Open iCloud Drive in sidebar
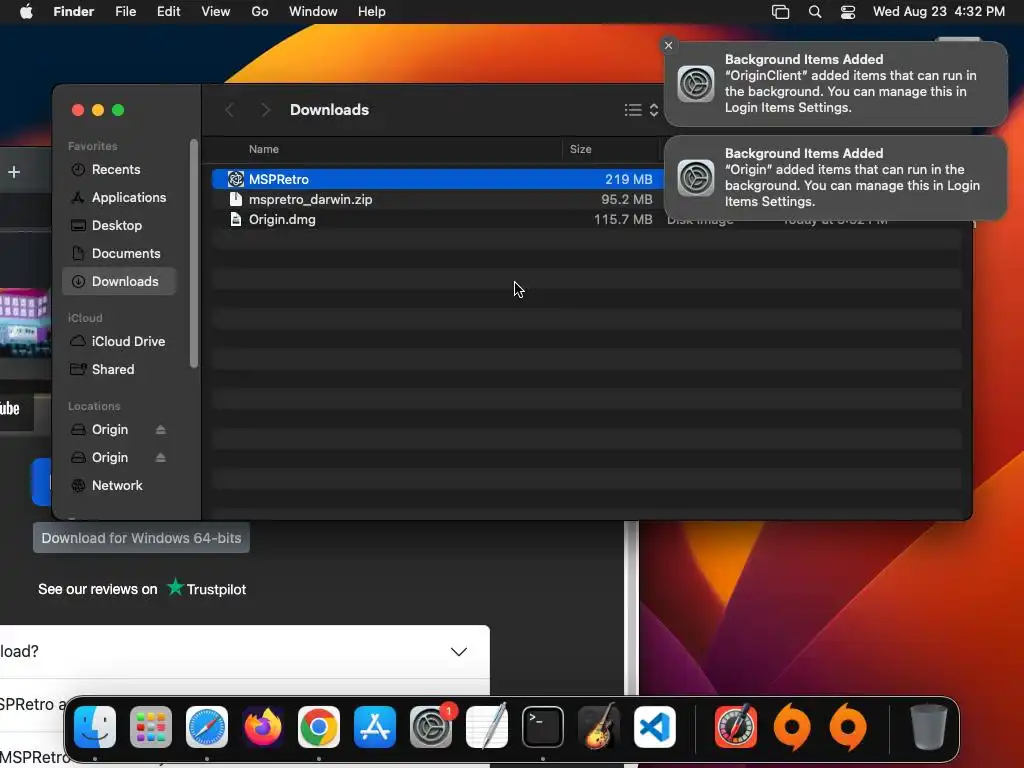Screen dimensions: 1024x768 [x=120, y=342]
